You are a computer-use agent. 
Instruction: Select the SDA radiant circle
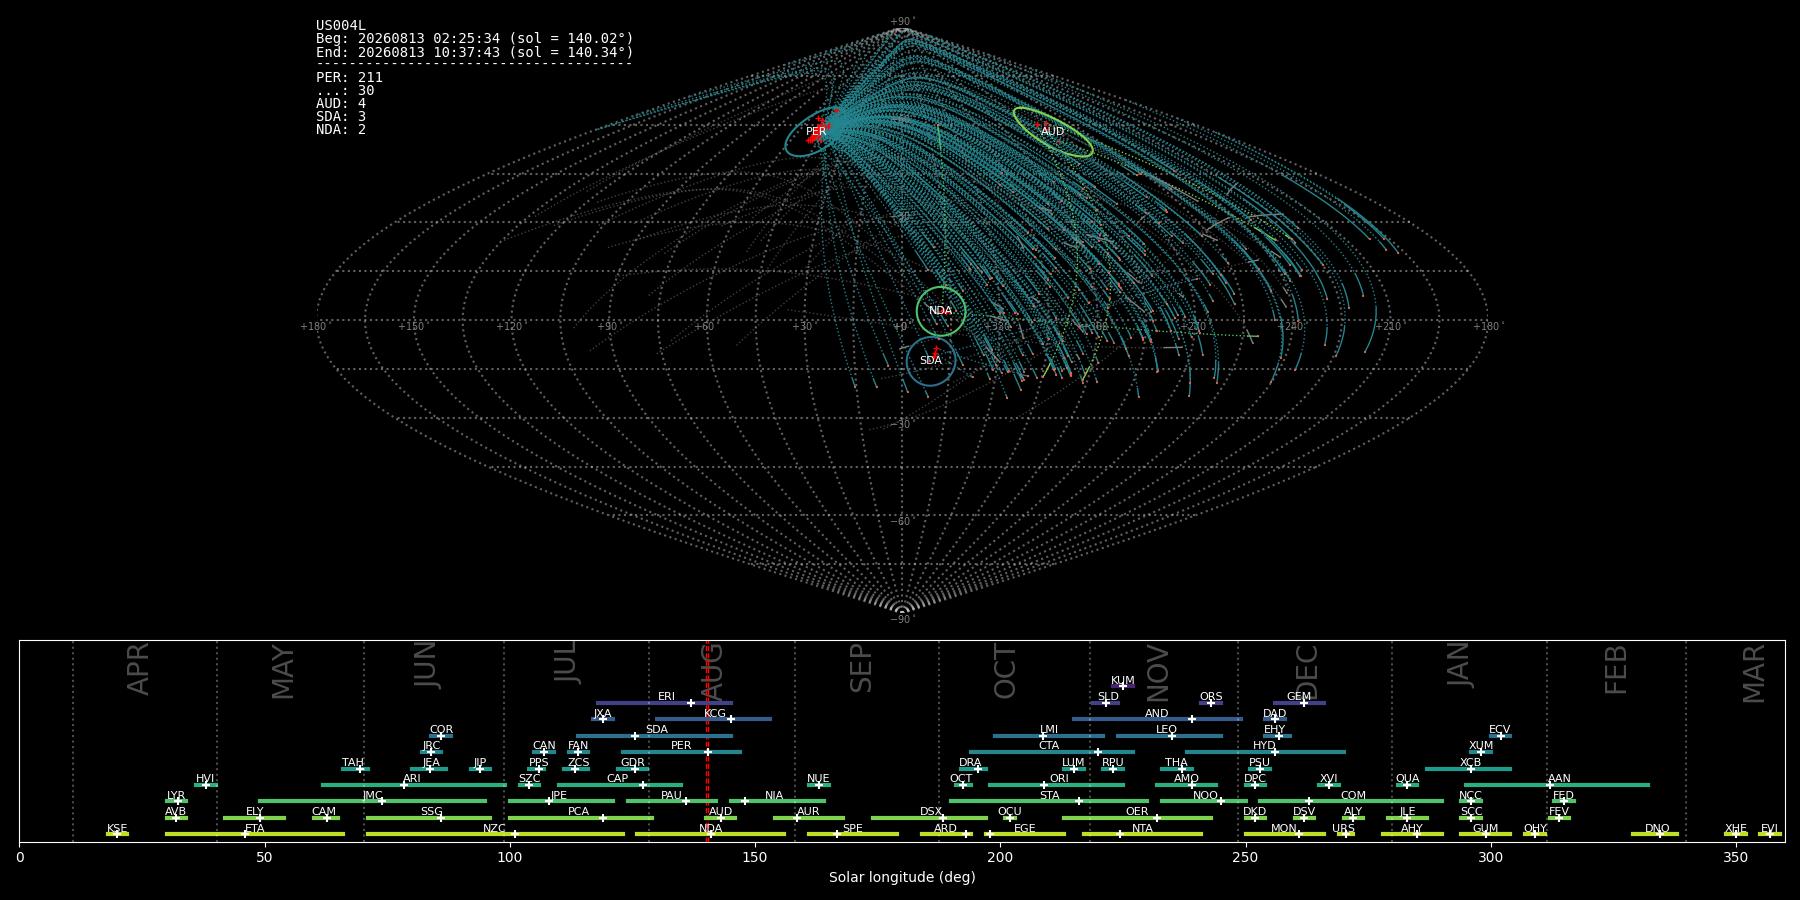tap(931, 361)
